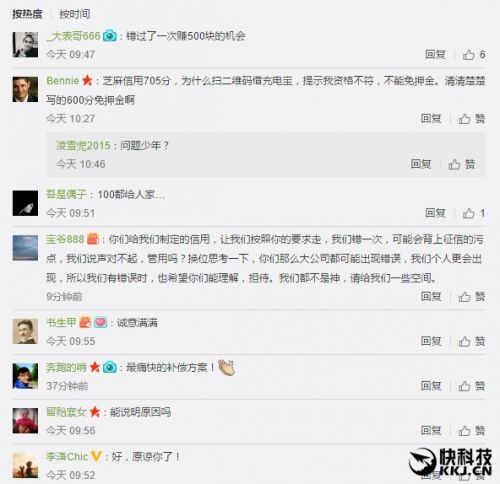Open Bennie's username profile link
Viewport: 500px width, 484px height.
coord(63,81)
